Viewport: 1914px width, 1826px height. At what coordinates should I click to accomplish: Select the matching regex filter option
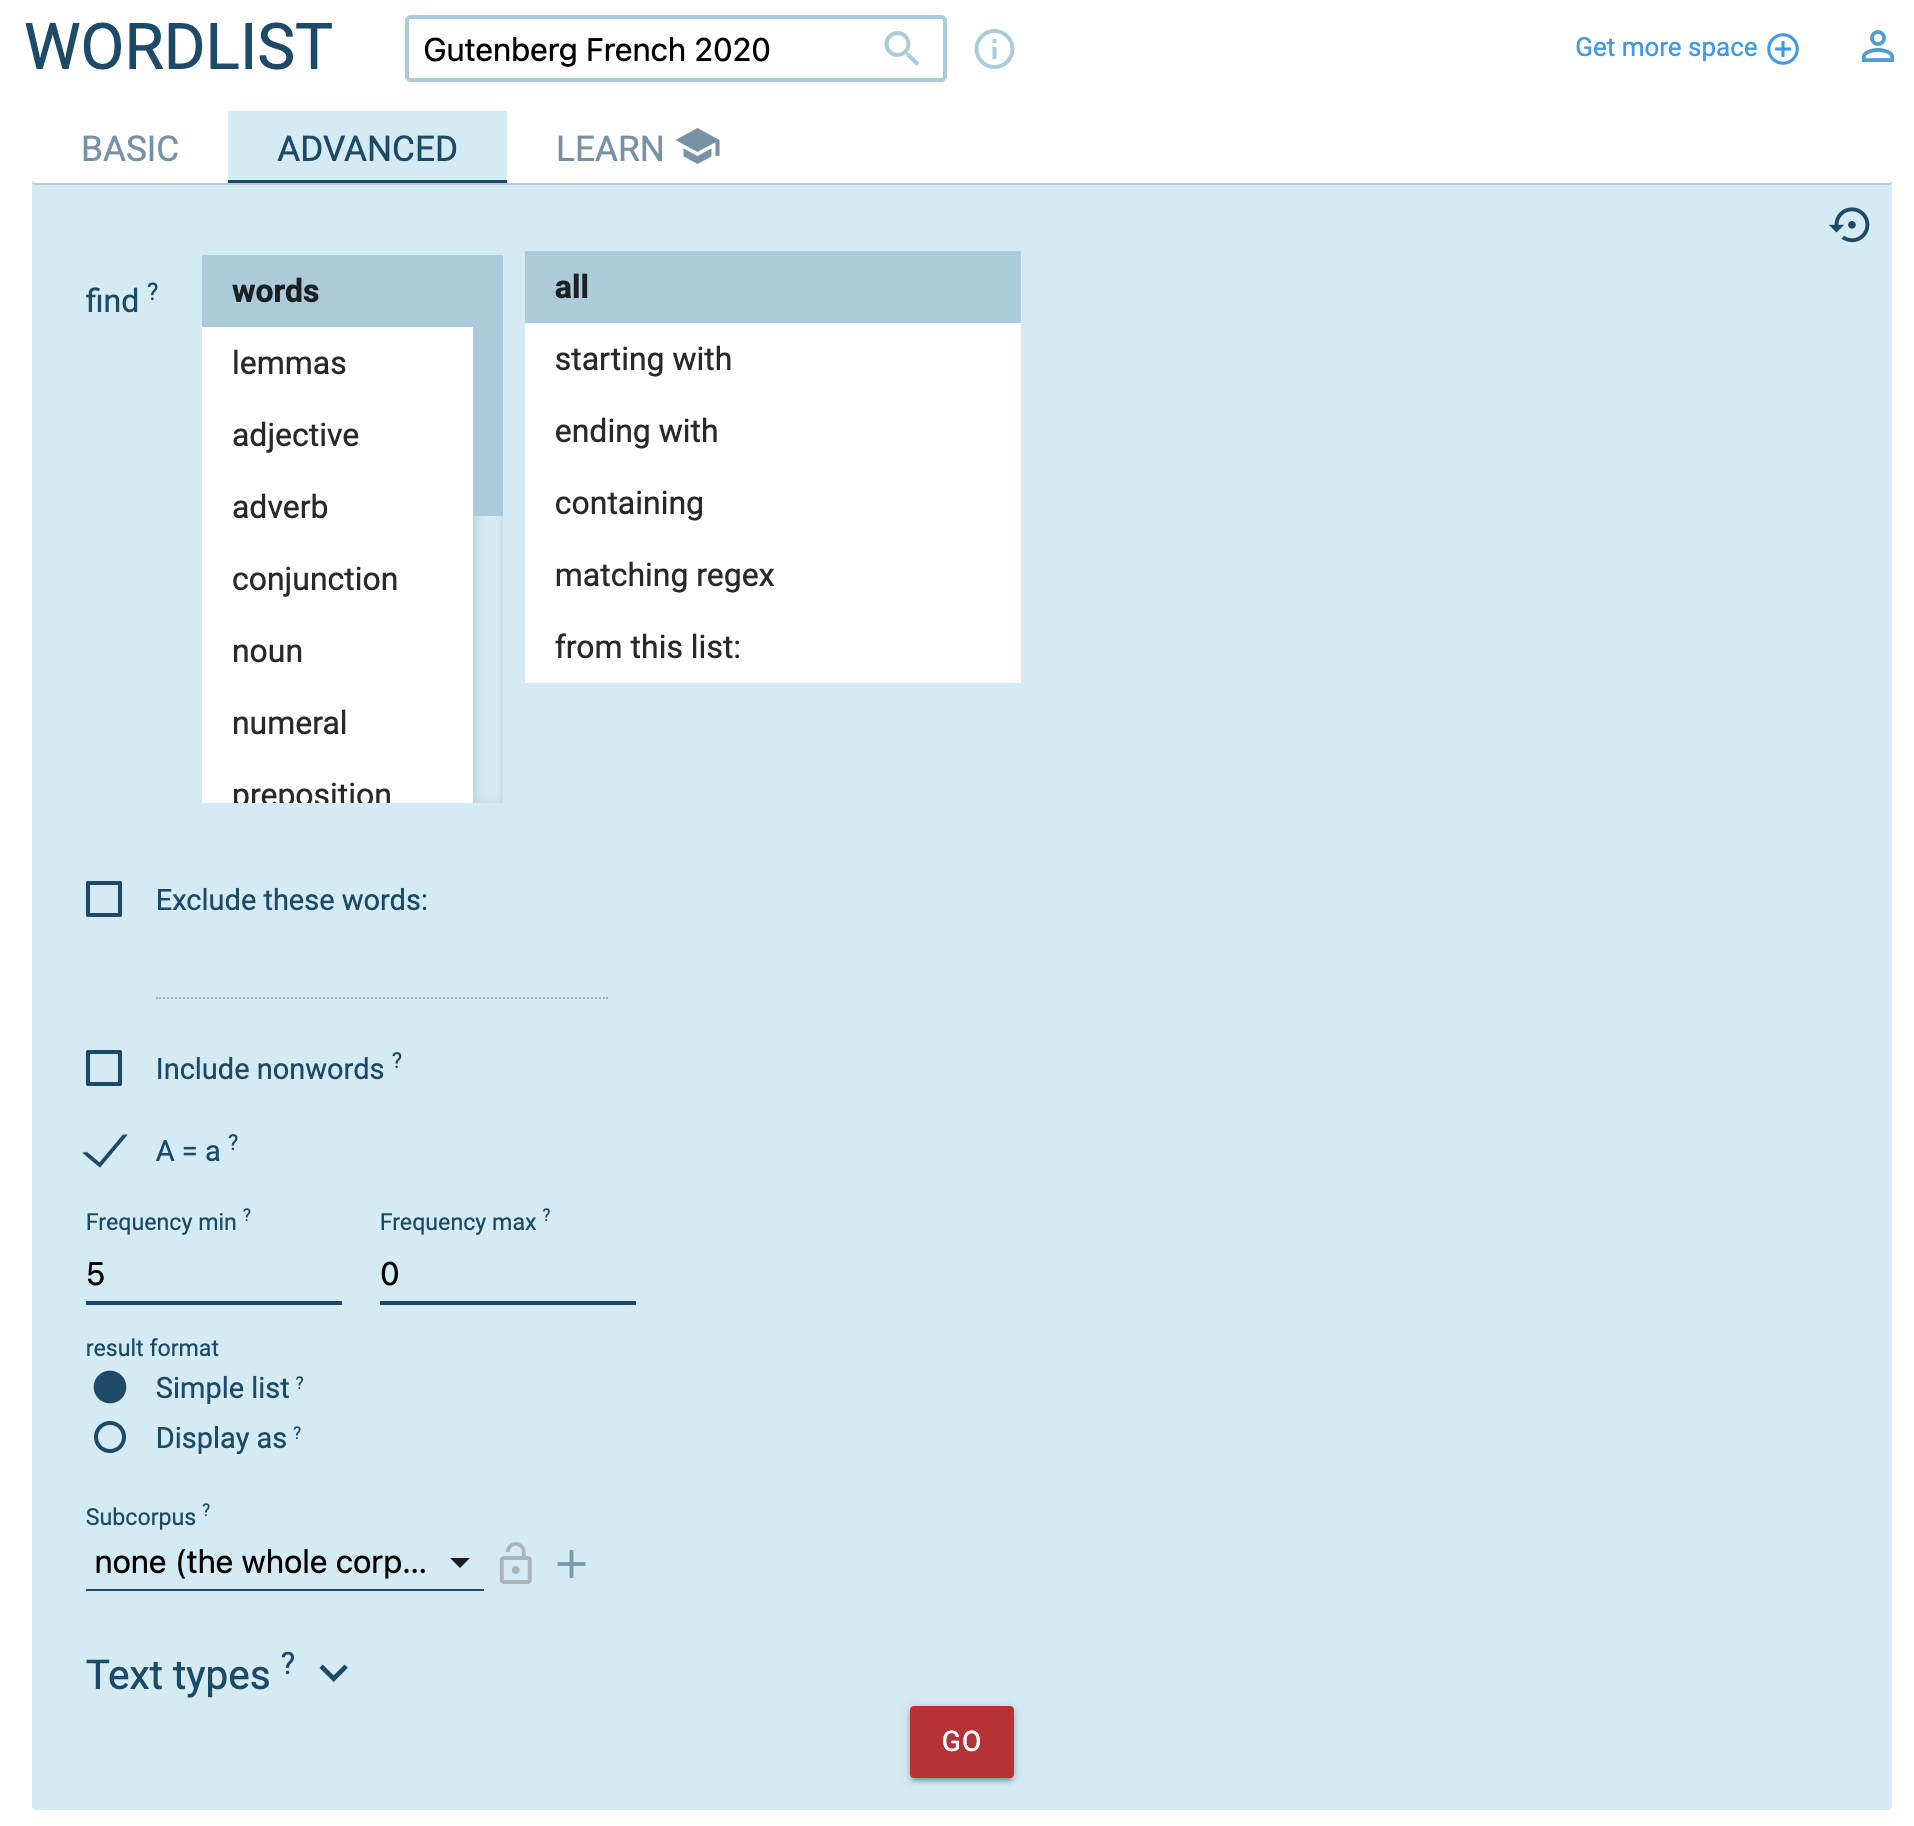pyautogui.click(x=772, y=575)
